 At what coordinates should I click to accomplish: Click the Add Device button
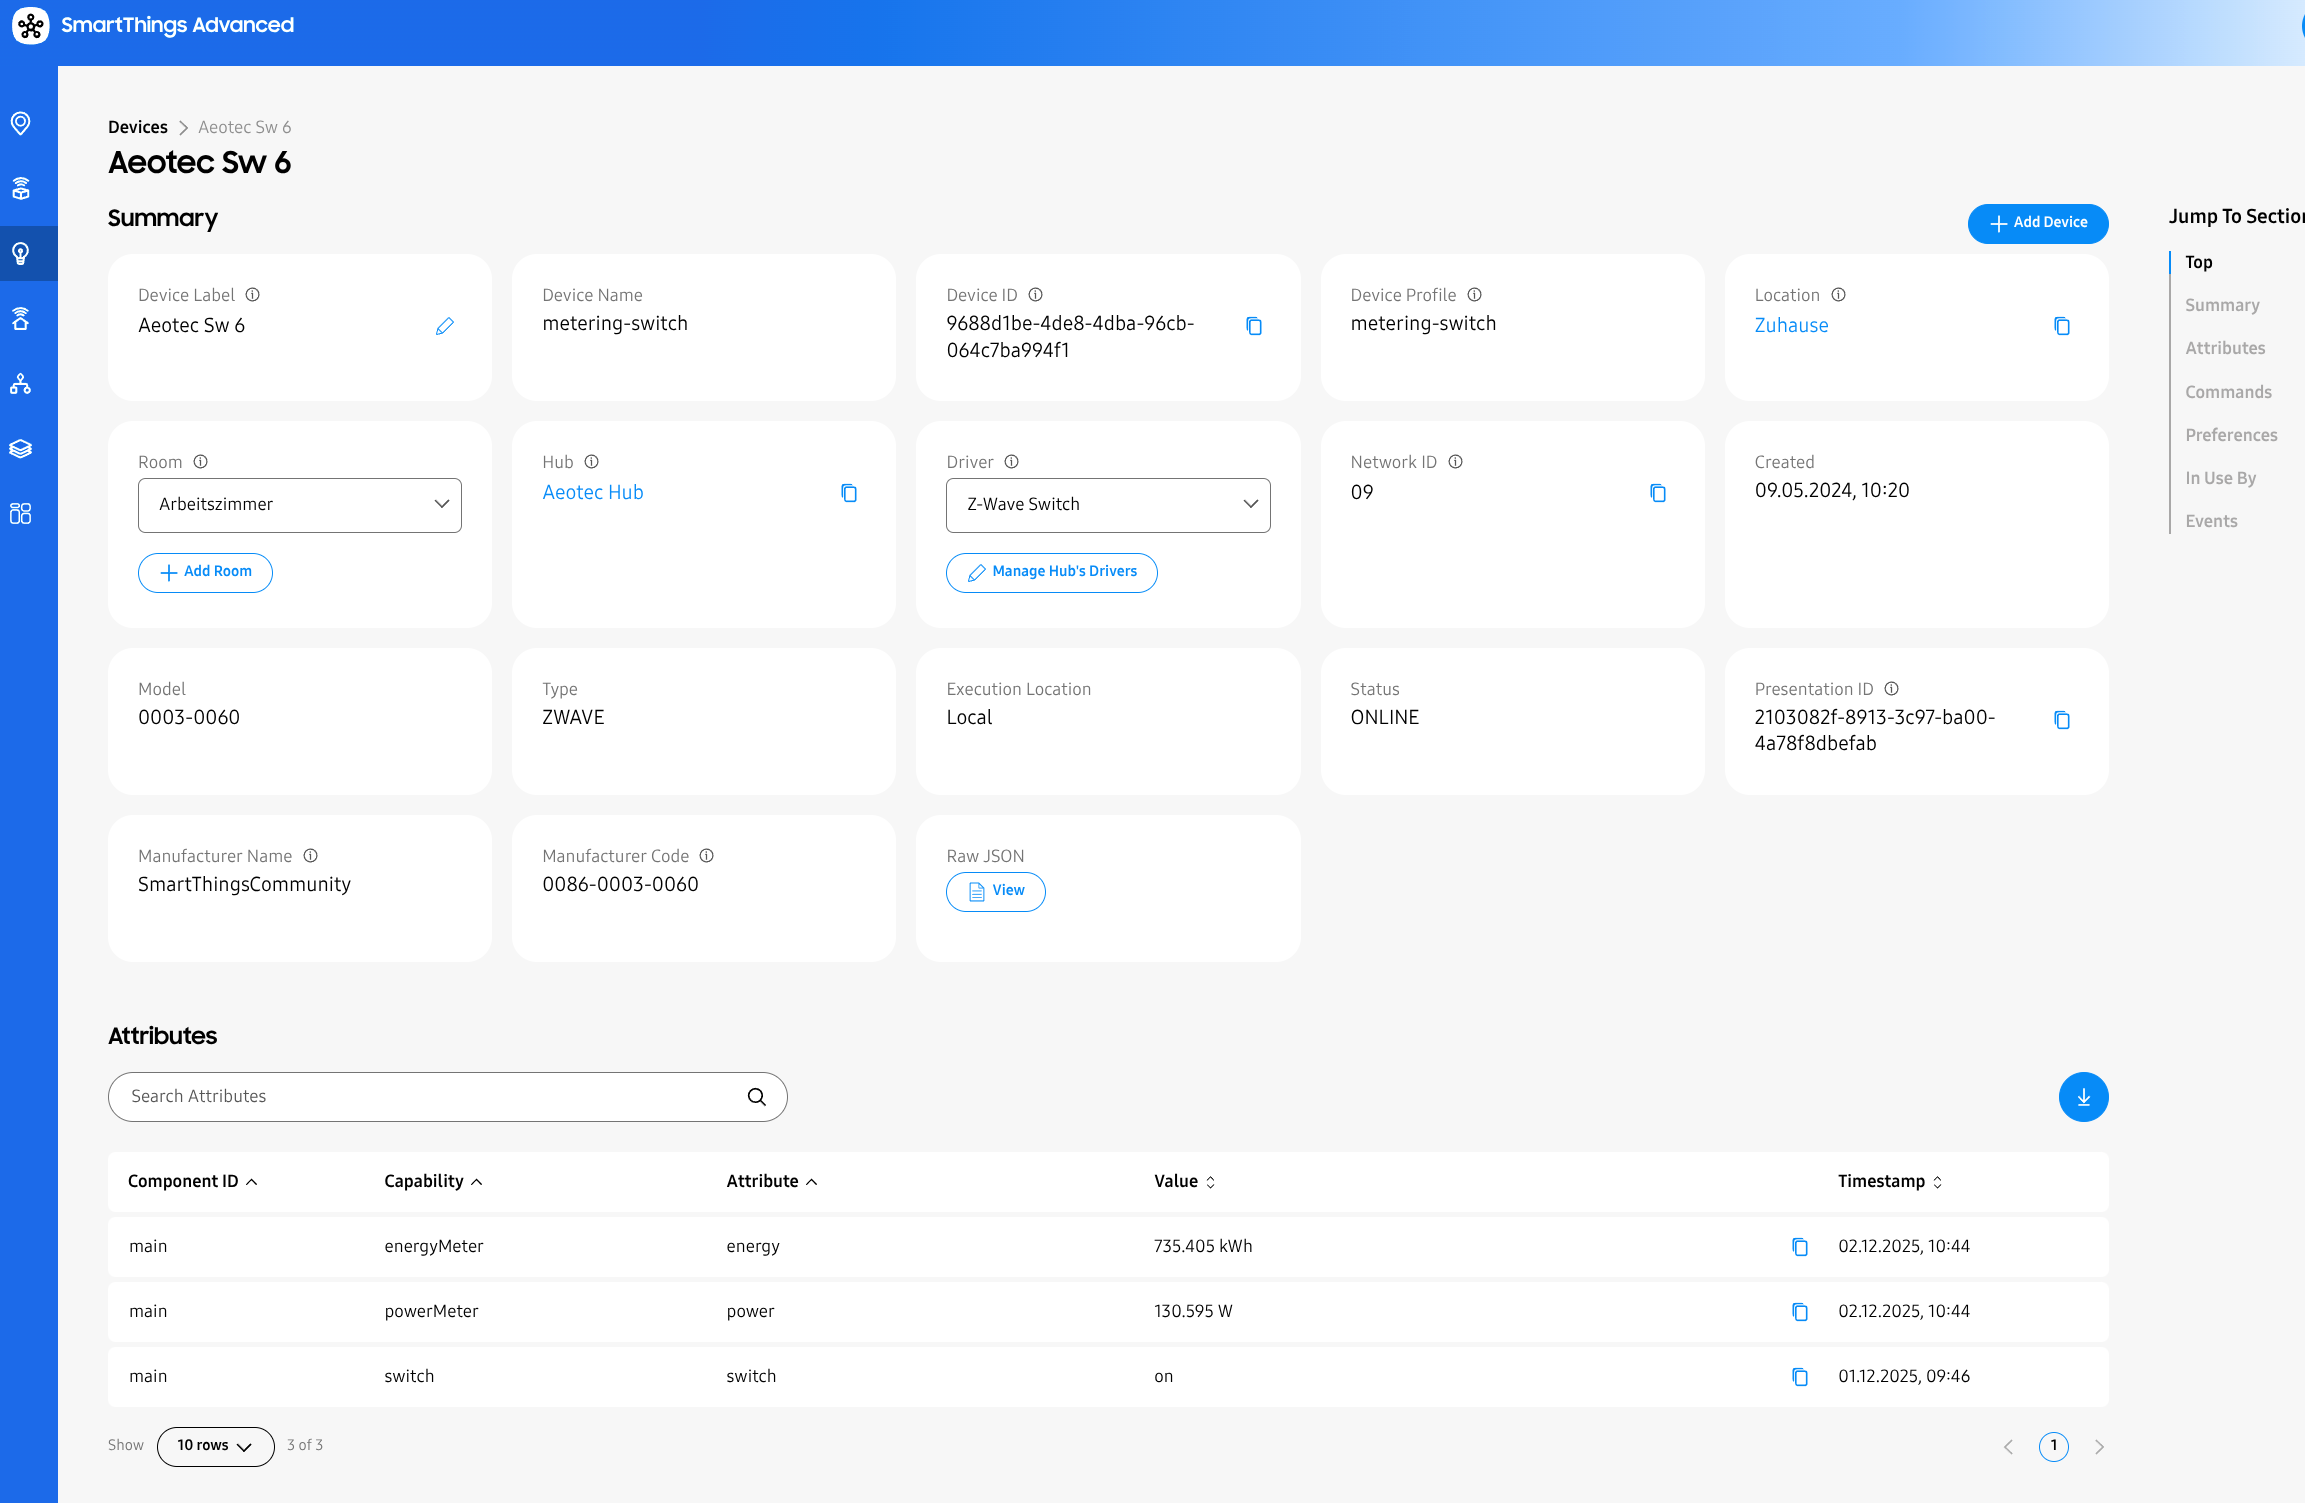[x=2037, y=223]
